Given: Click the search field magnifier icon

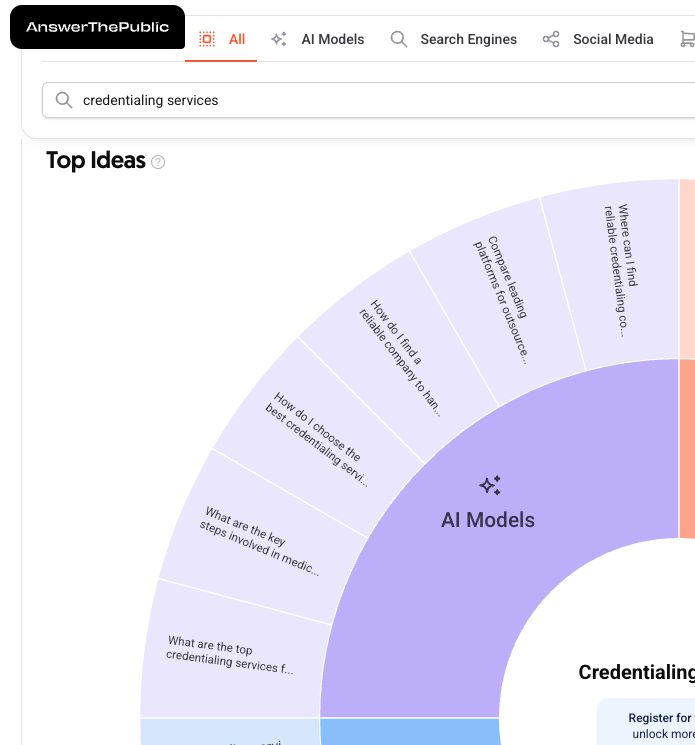Looking at the screenshot, I should point(64,100).
